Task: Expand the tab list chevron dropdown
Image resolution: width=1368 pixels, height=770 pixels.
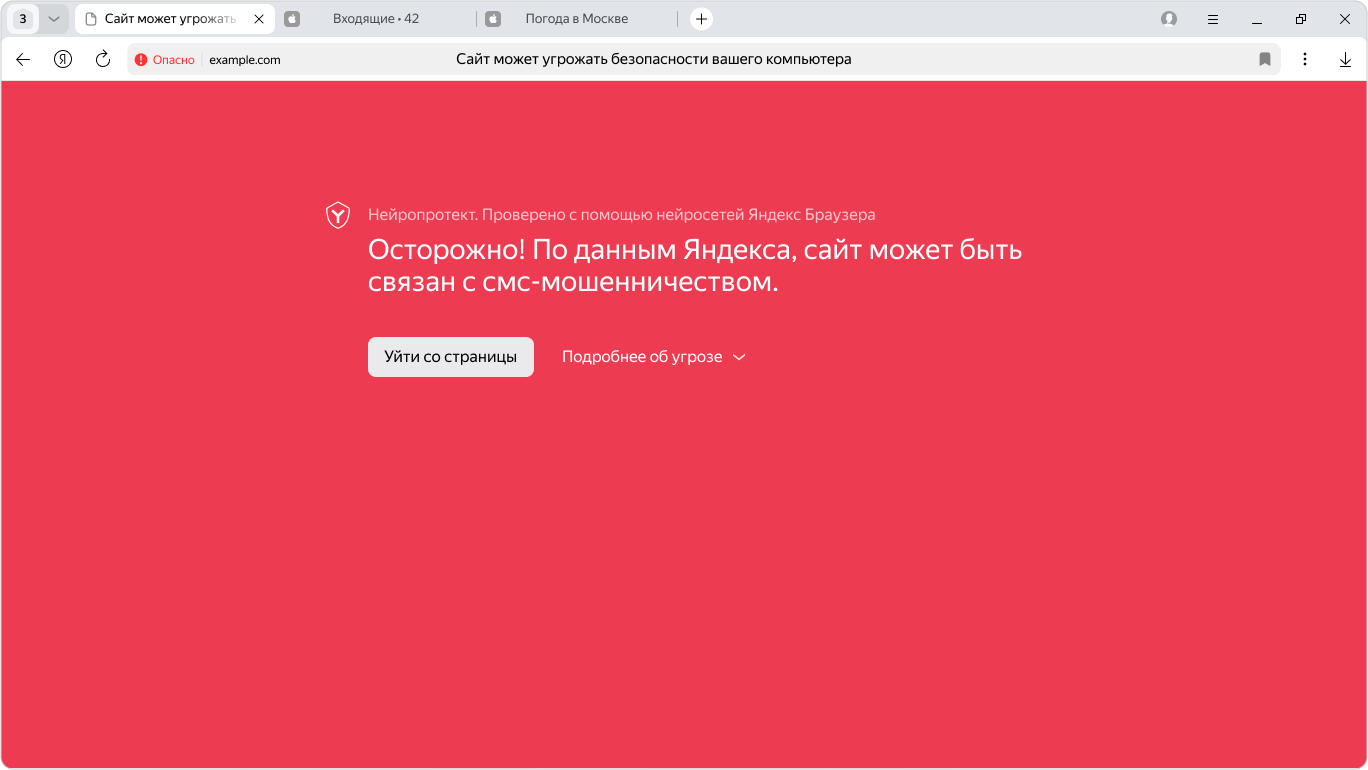Action: (54, 19)
